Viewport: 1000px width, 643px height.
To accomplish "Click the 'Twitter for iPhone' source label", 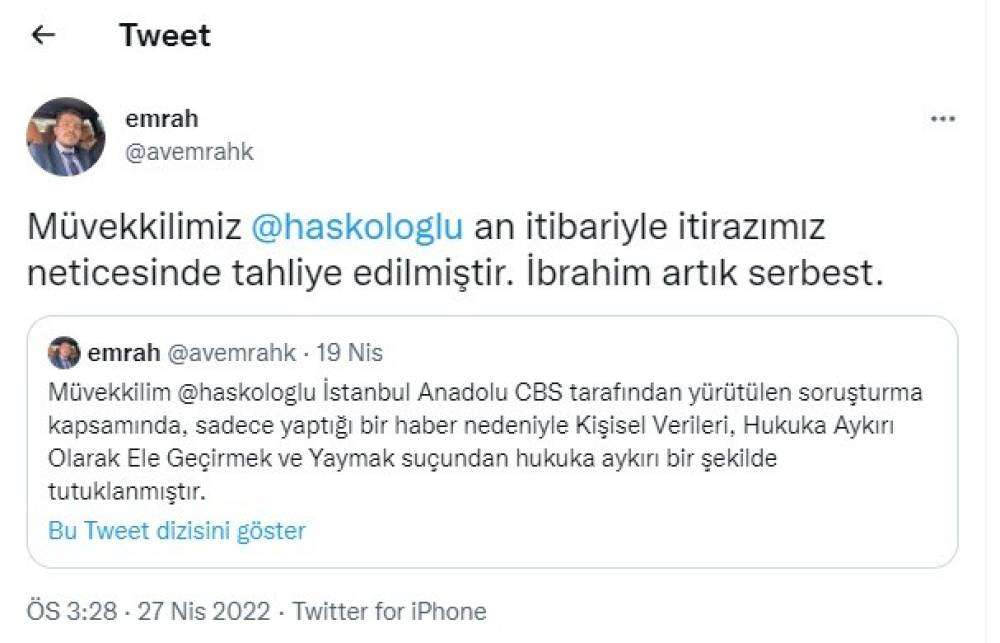I will tap(390, 611).
